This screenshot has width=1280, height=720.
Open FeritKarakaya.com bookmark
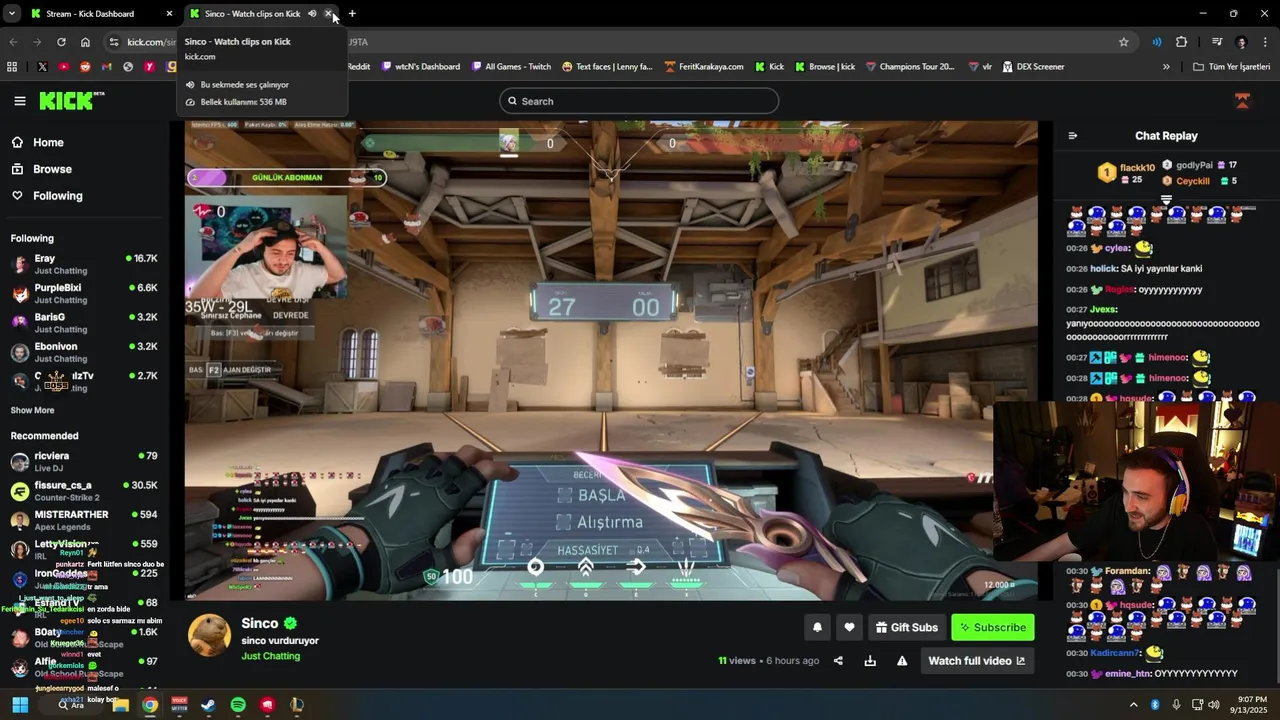tap(704, 67)
